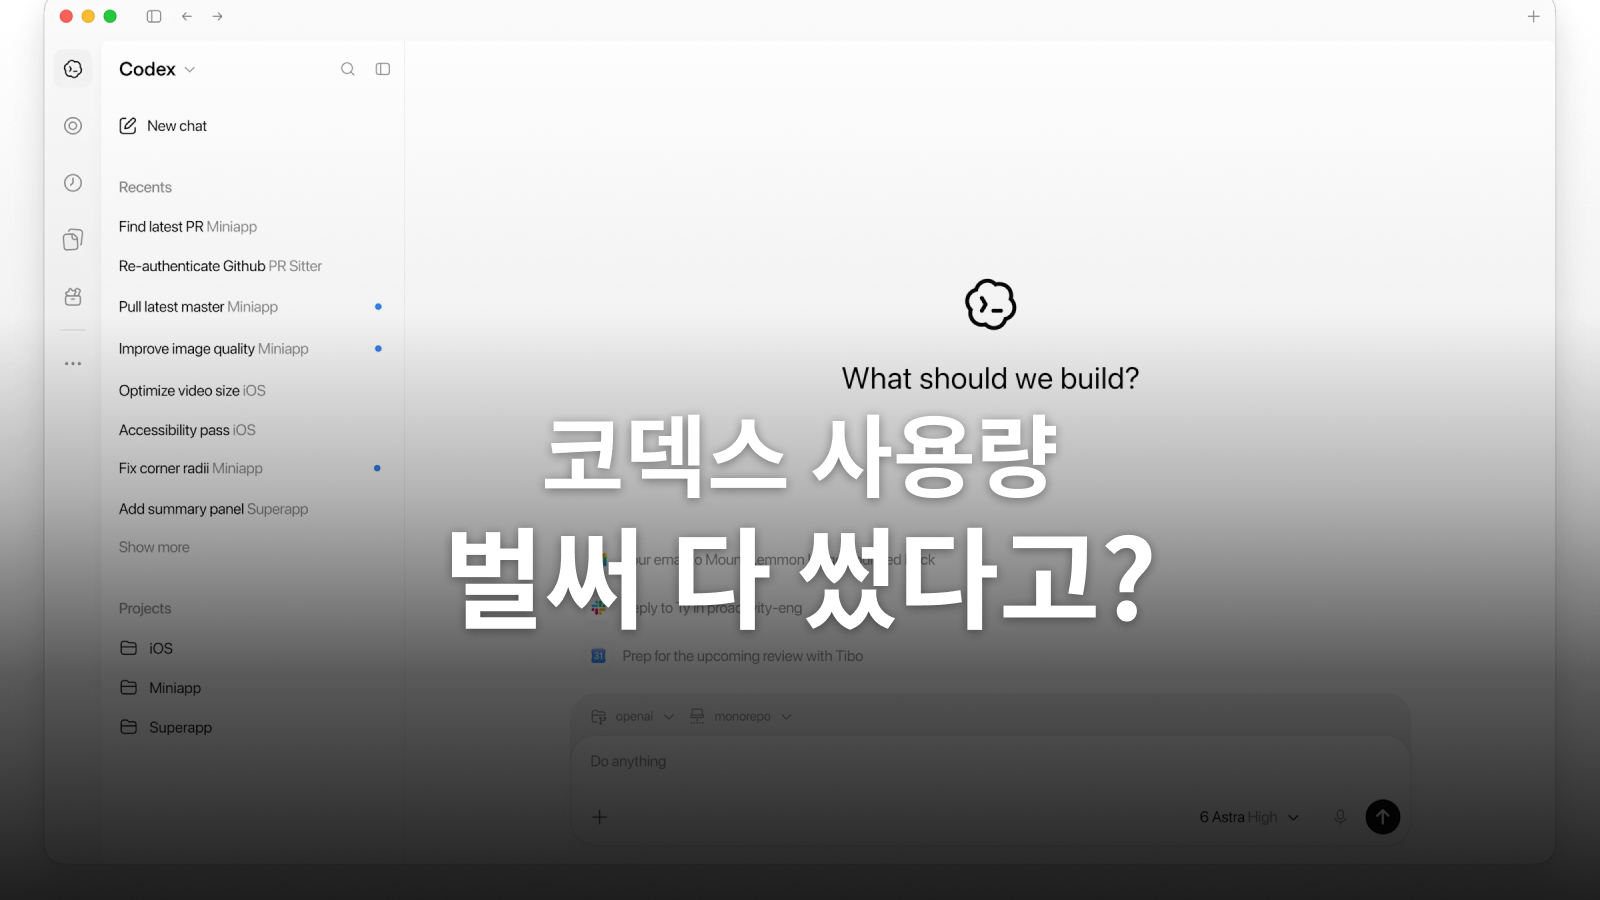This screenshot has width=1600, height=900.
Task: Go forward with the right arrow
Action: click(217, 16)
